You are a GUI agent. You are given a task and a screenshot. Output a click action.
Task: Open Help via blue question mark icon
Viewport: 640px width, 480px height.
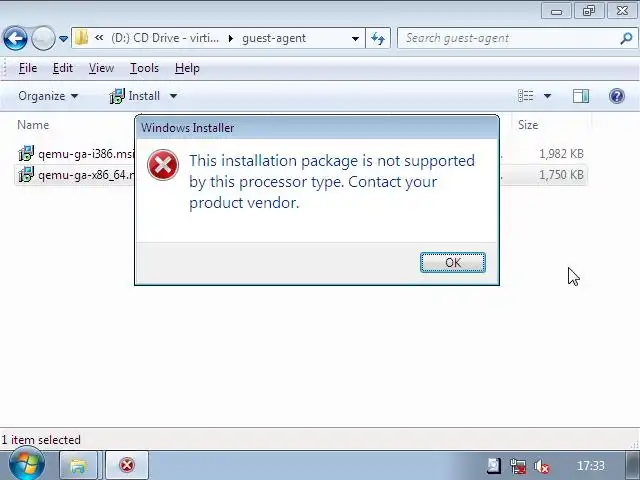tap(616, 96)
